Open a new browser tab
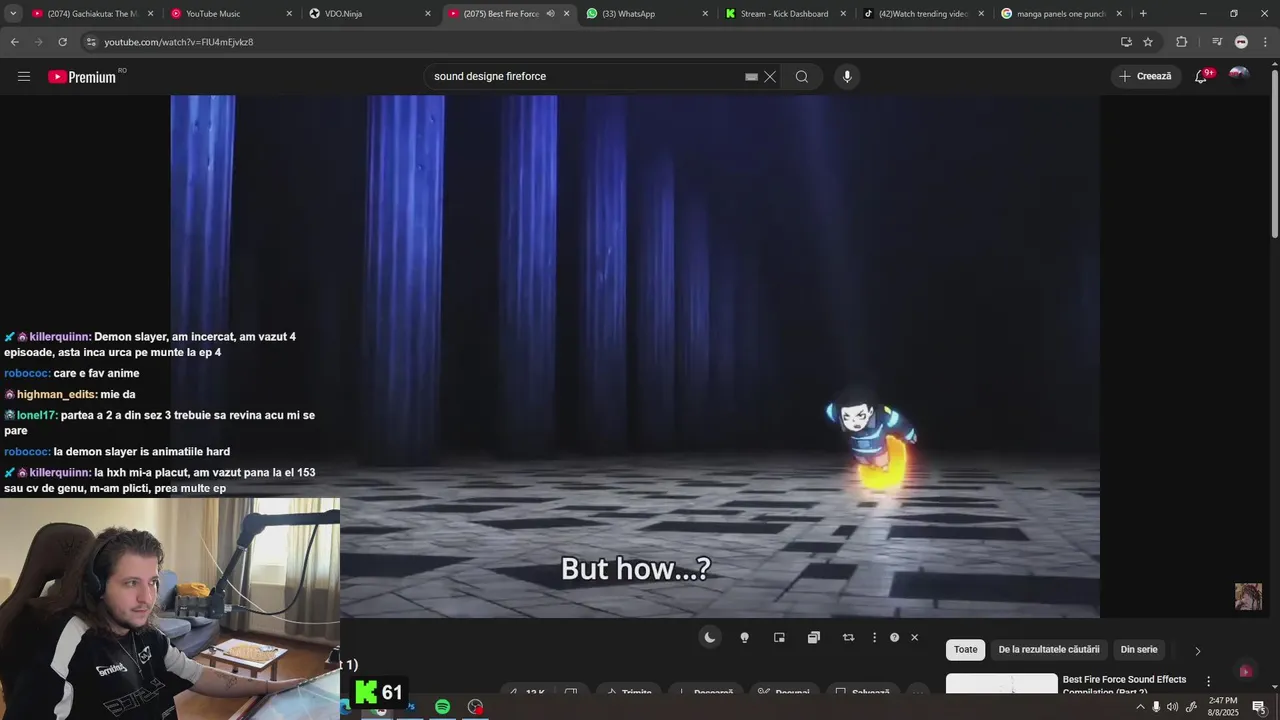This screenshot has height=720, width=1280. tap(1143, 14)
